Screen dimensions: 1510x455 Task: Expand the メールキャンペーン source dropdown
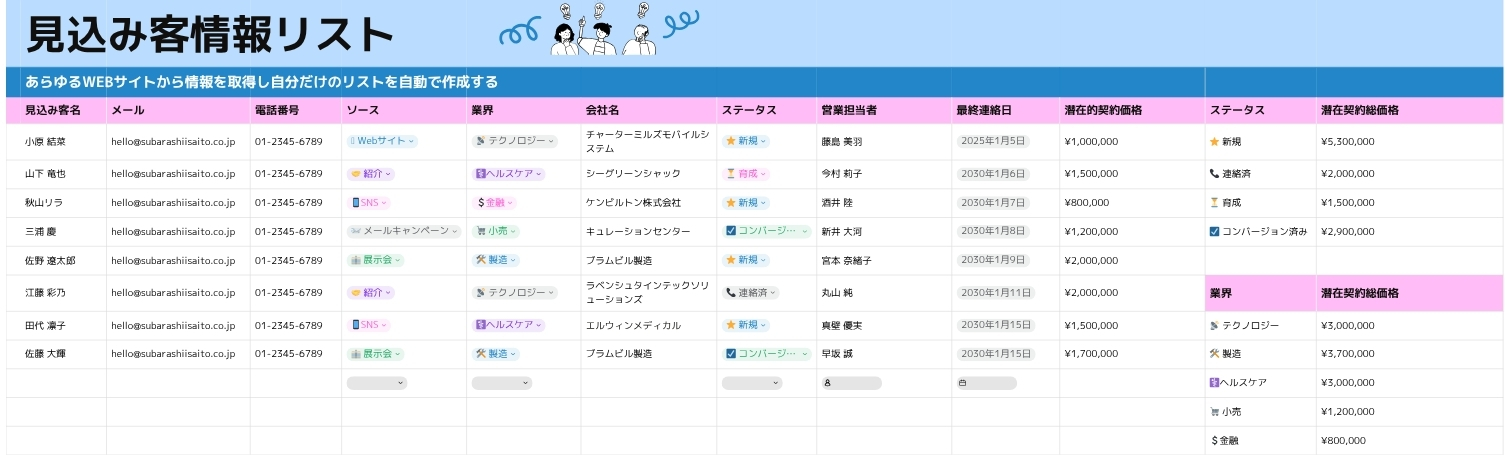click(x=398, y=231)
